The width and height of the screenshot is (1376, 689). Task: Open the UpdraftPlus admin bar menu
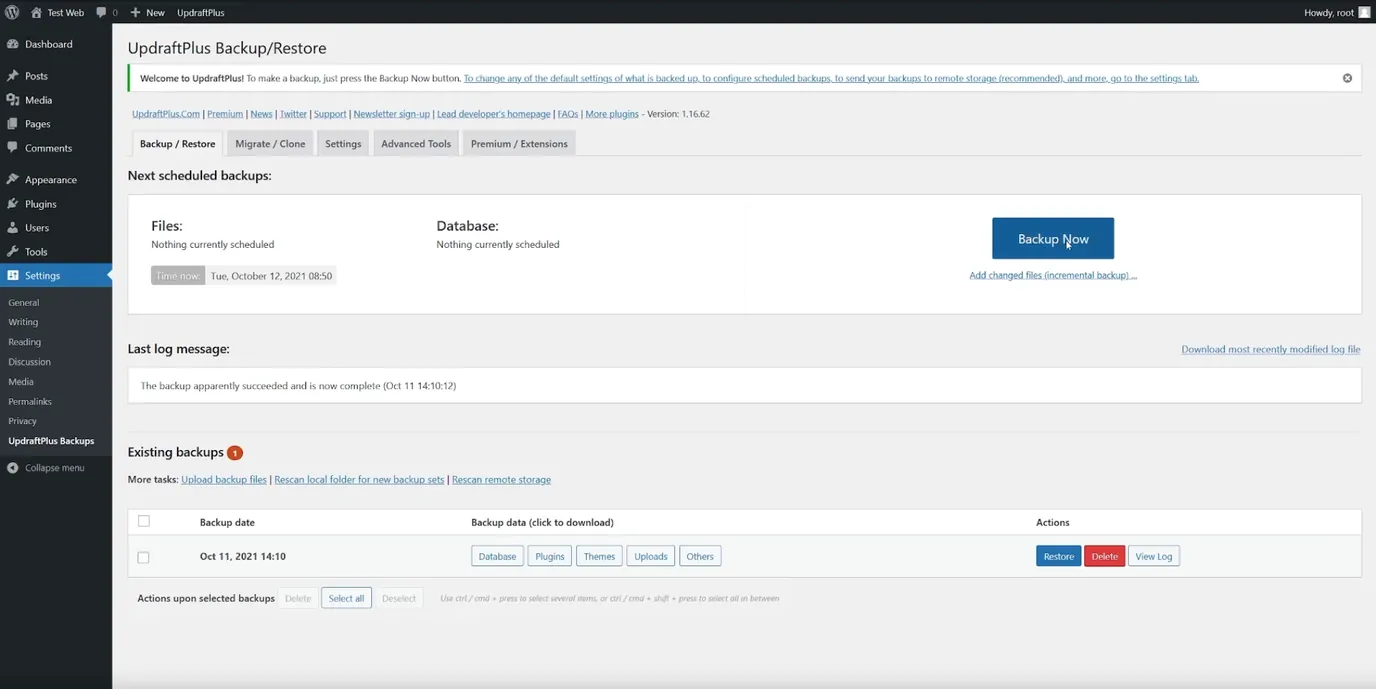point(200,12)
